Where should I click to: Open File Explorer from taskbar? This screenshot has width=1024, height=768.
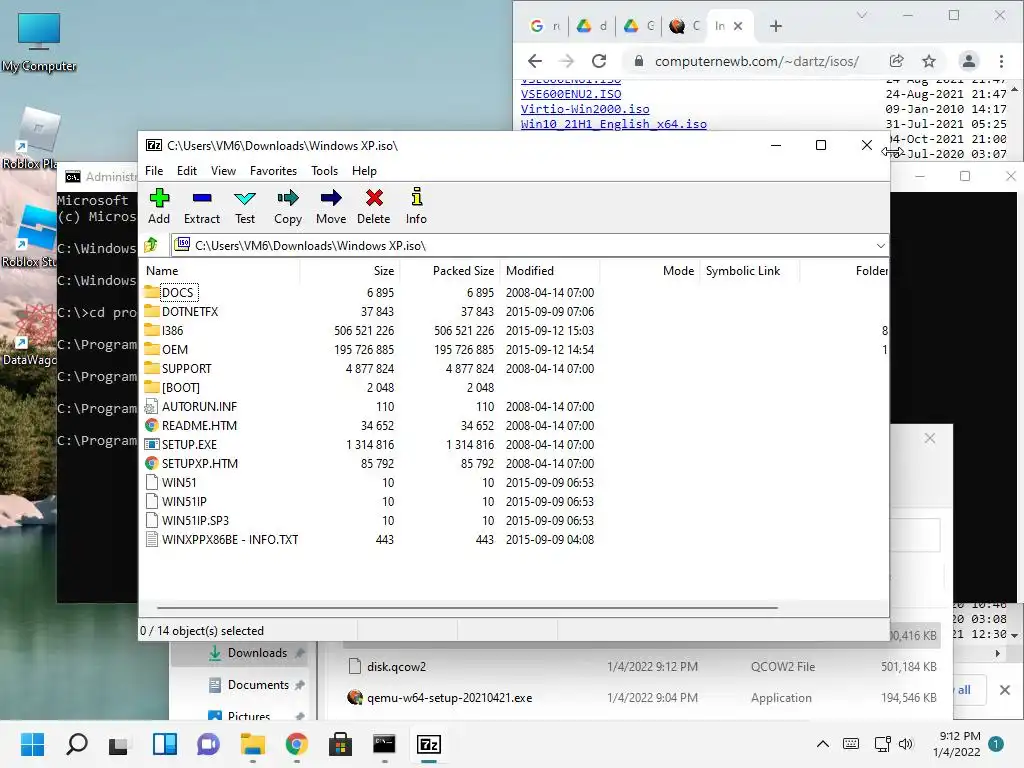[x=253, y=744]
